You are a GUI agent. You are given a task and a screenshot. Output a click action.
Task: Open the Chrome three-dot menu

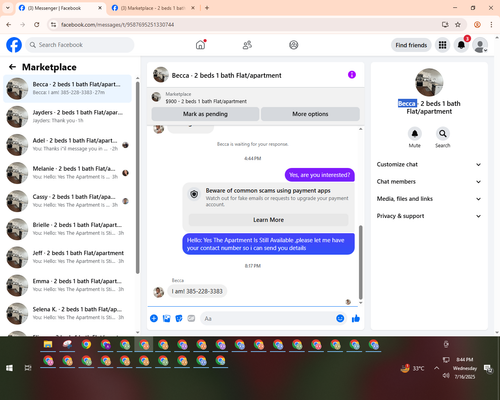(x=491, y=25)
